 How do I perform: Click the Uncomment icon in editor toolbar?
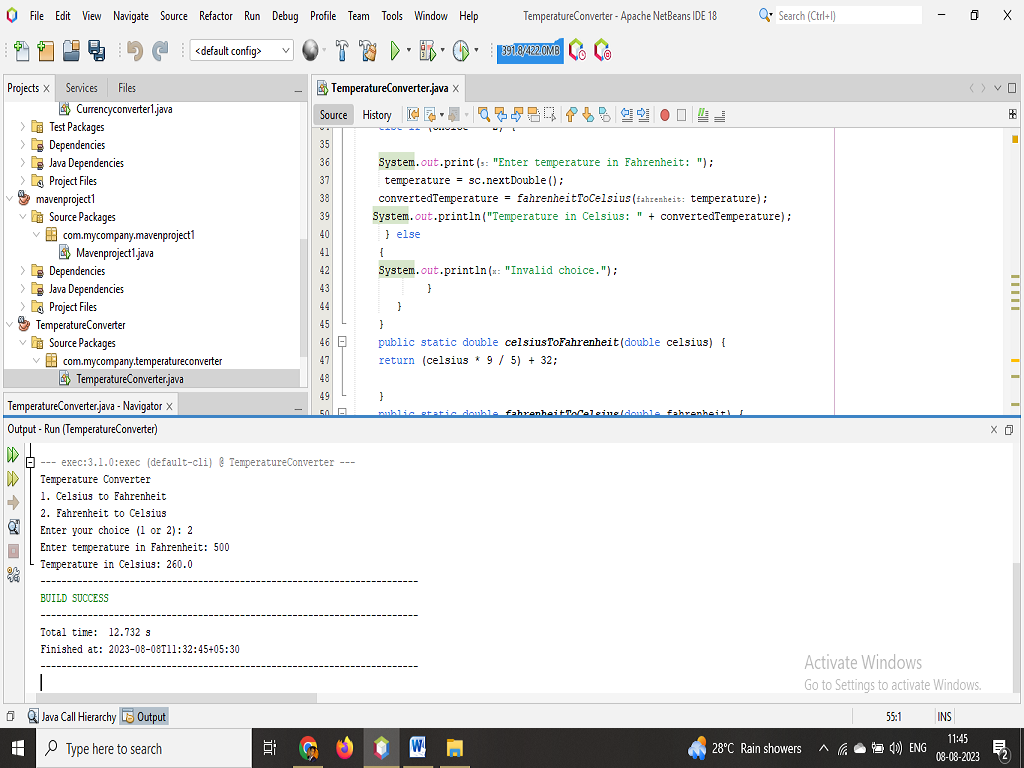pyautogui.click(x=720, y=115)
